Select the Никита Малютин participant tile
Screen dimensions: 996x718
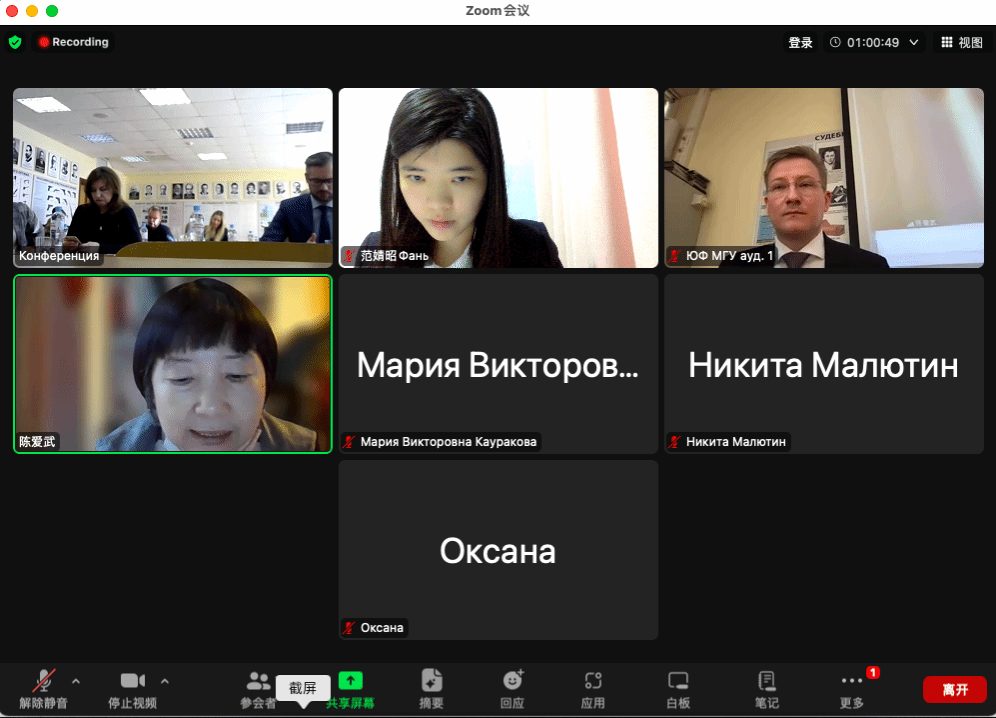point(823,364)
